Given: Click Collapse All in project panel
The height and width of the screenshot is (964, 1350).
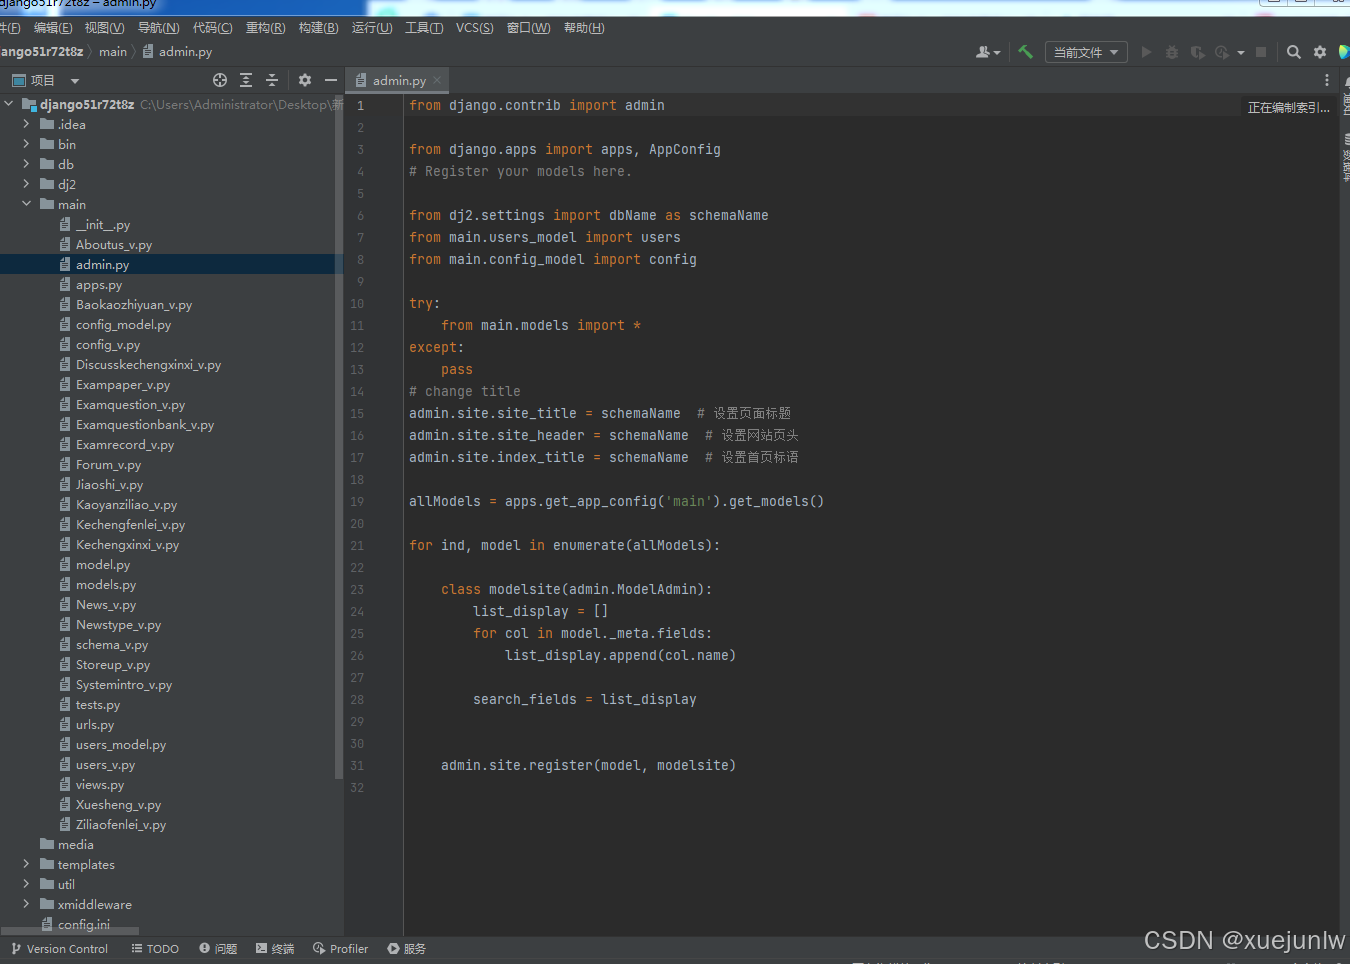Looking at the screenshot, I should click(x=272, y=80).
